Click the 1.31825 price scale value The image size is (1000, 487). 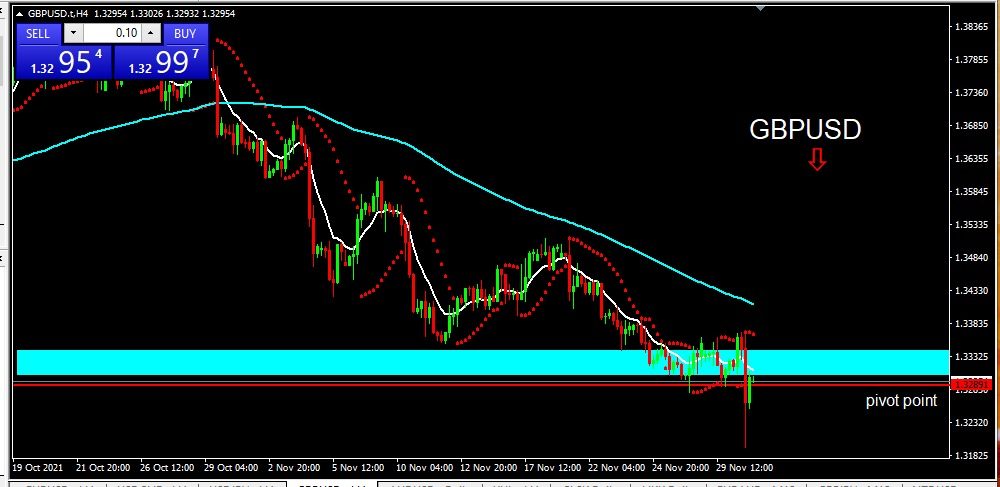tap(971, 455)
